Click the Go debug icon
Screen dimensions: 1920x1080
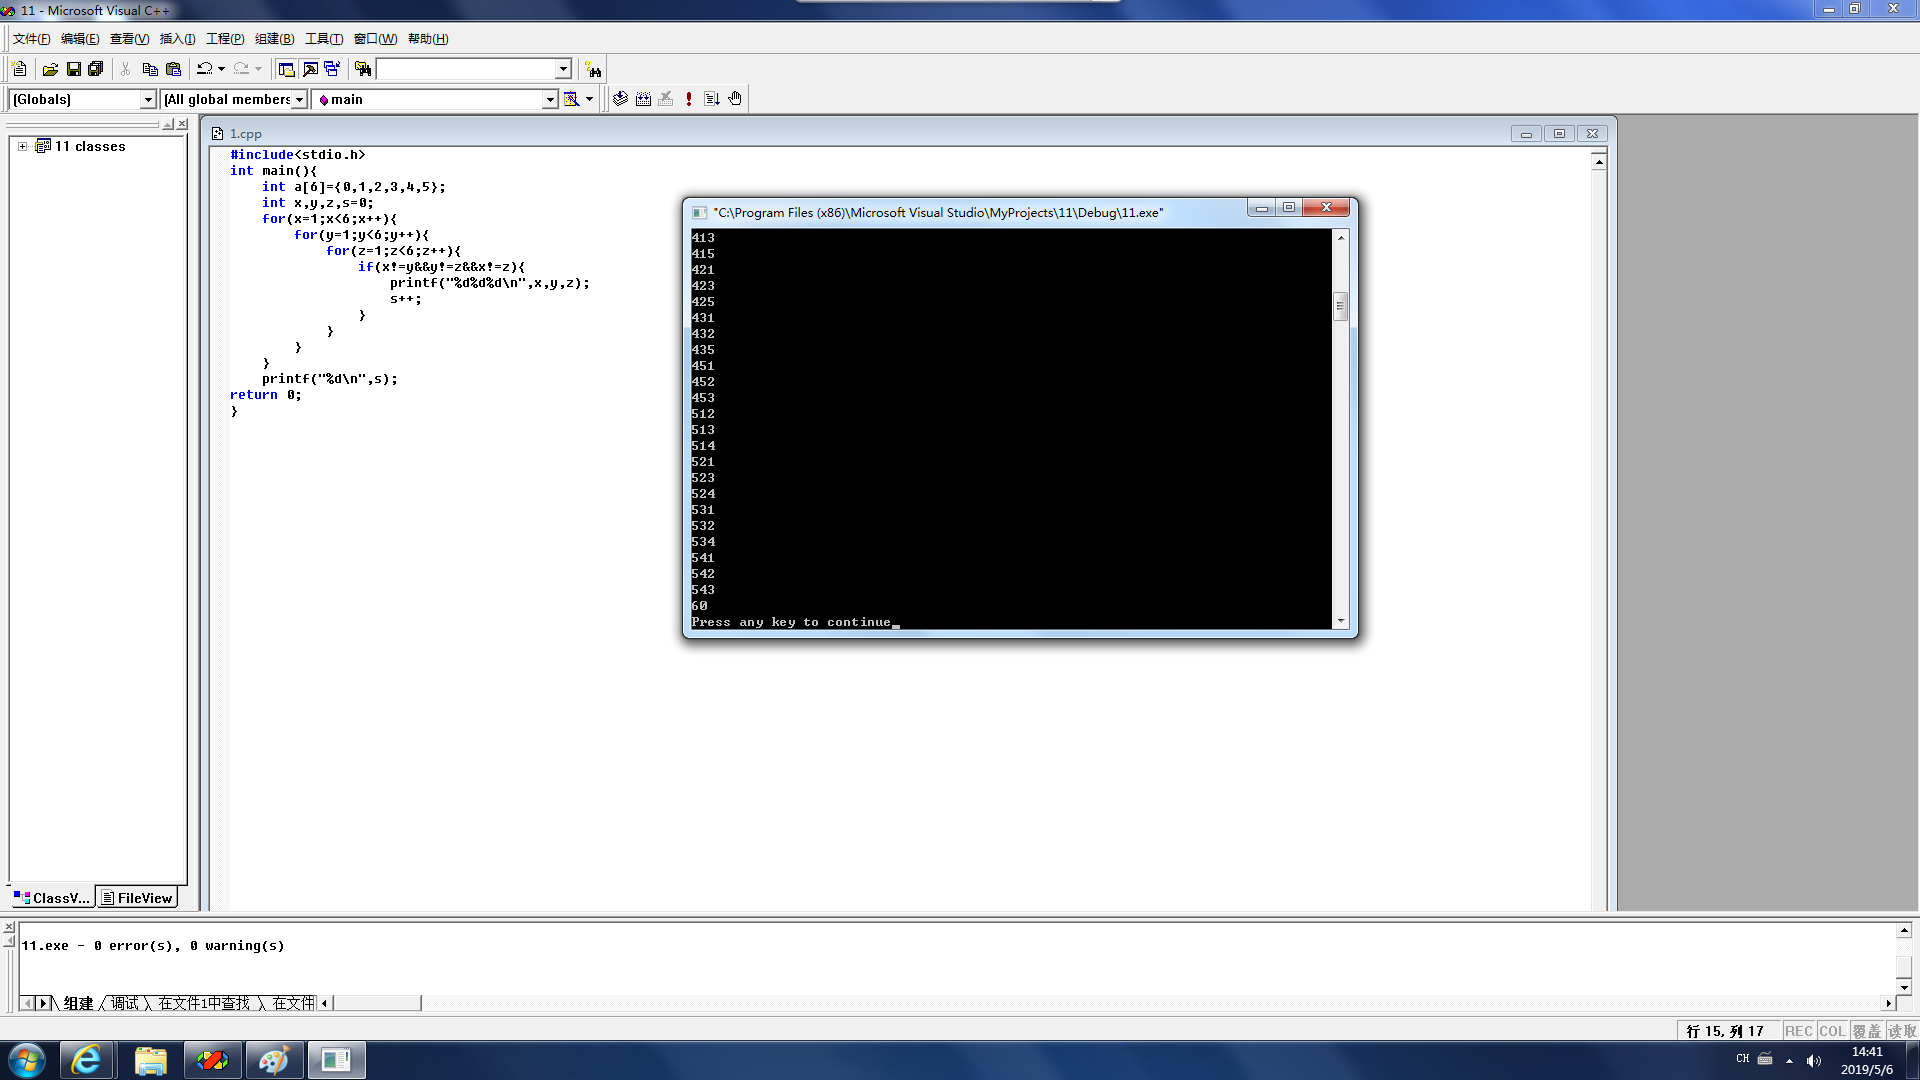click(712, 99)
